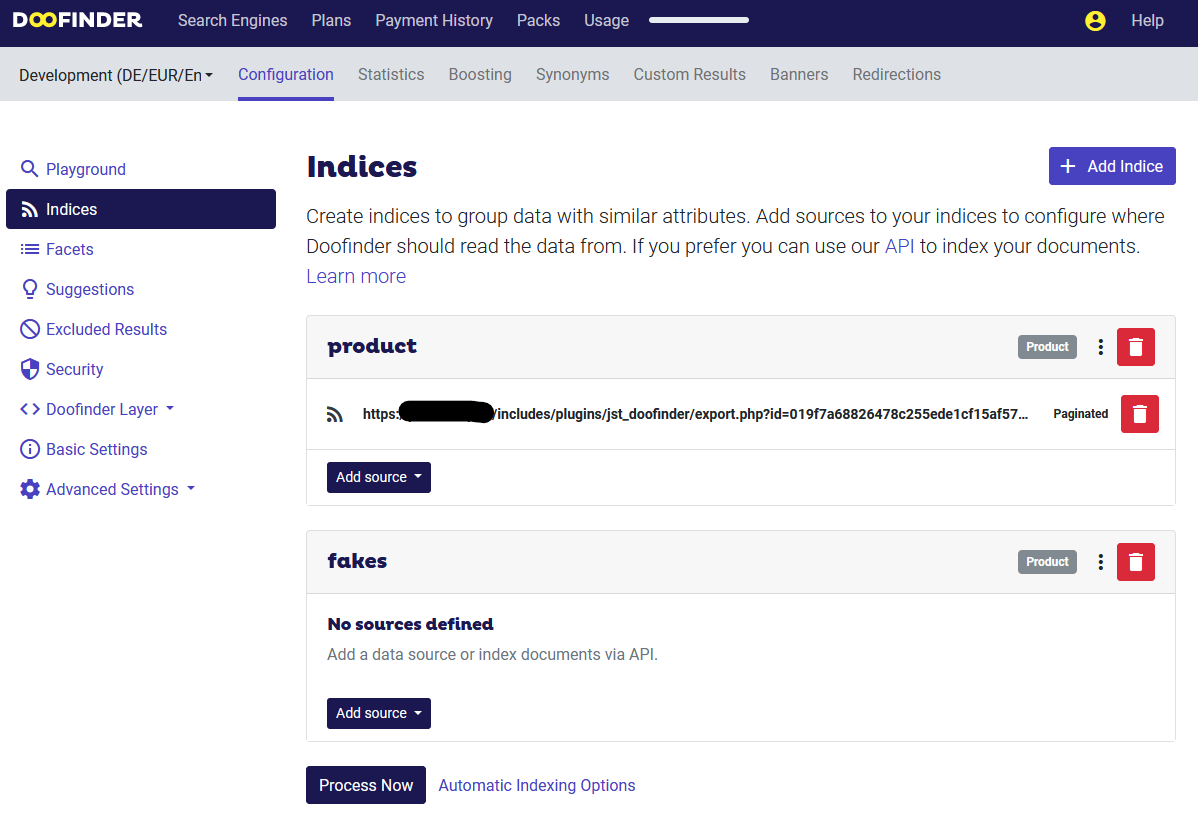Delete the product index via trash icon

click(x=1135, y=346)
